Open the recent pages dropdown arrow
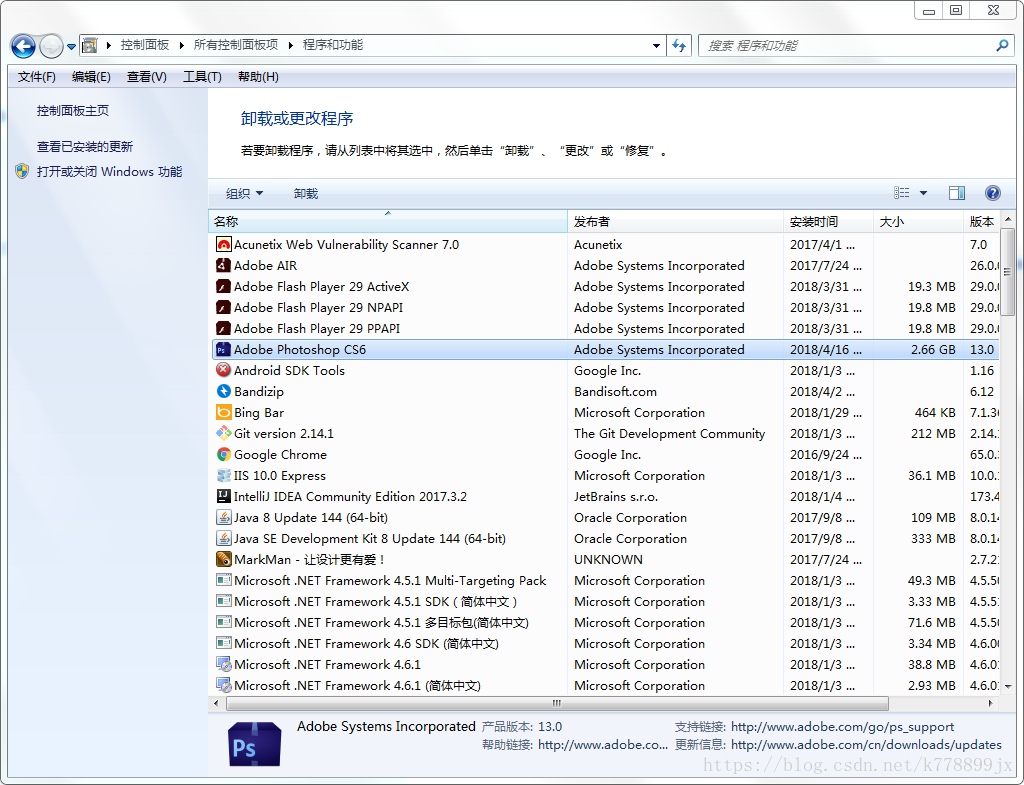The image size is (1024, 785). point(71,46)
